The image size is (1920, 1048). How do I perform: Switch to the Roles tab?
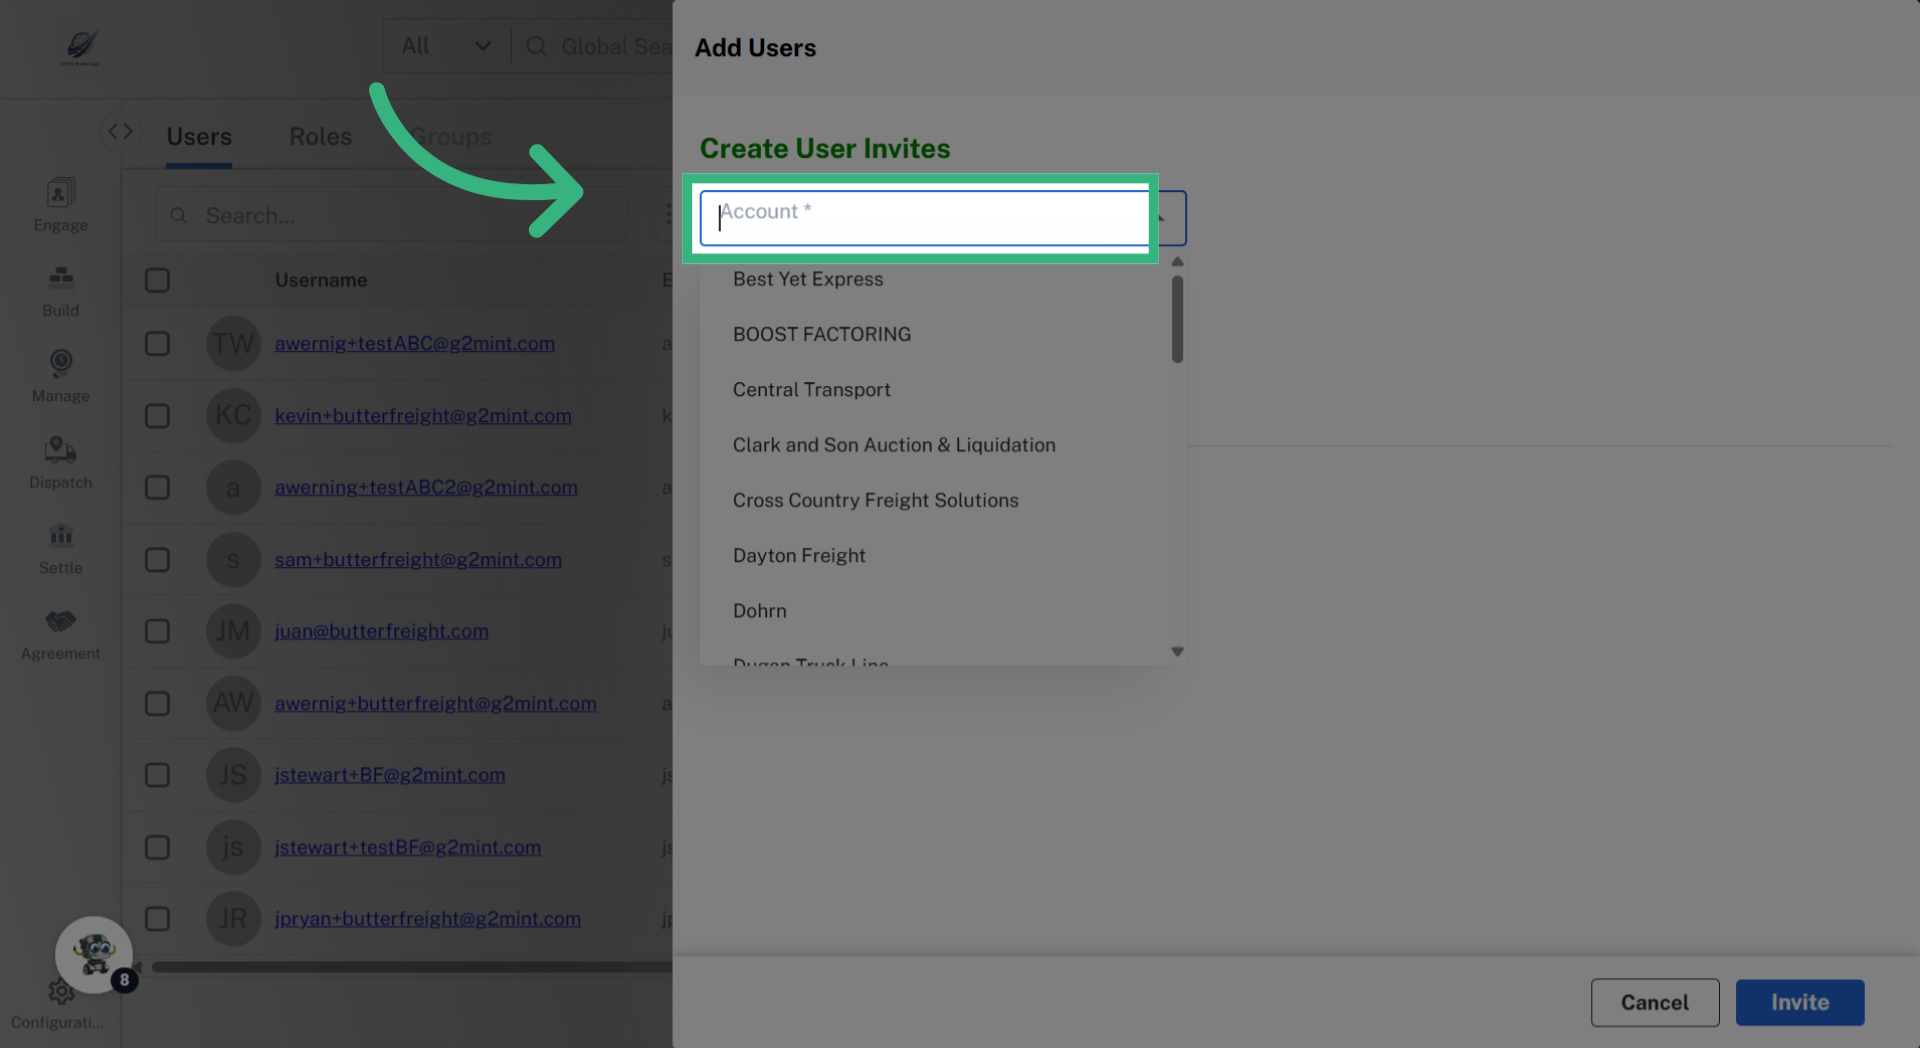[320, 136]
